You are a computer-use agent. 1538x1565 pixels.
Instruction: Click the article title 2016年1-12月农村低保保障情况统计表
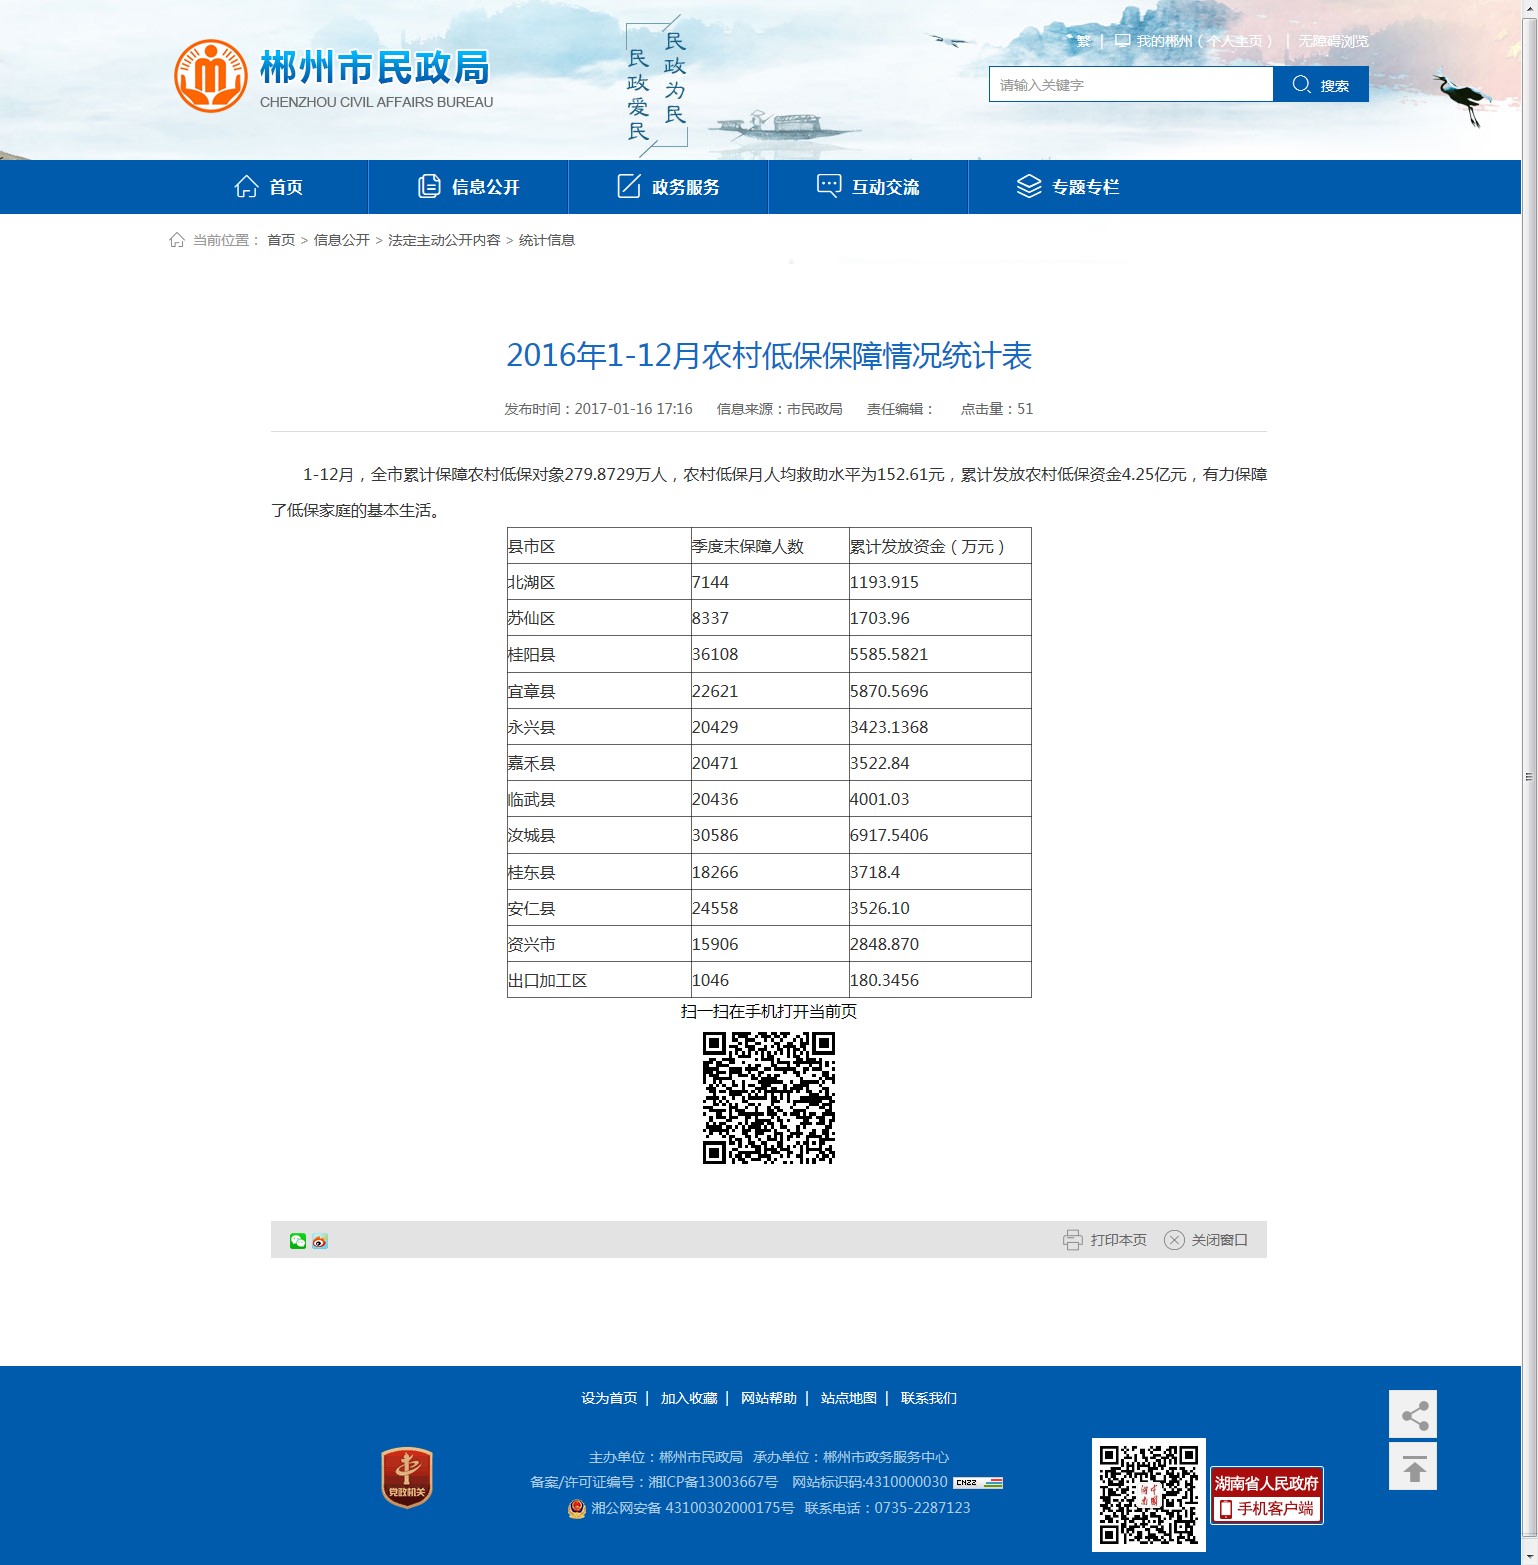pos(769,356)
